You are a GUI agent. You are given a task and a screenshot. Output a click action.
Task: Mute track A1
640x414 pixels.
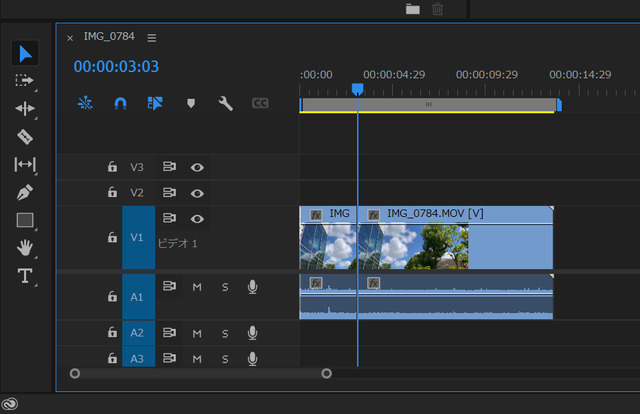197,287
